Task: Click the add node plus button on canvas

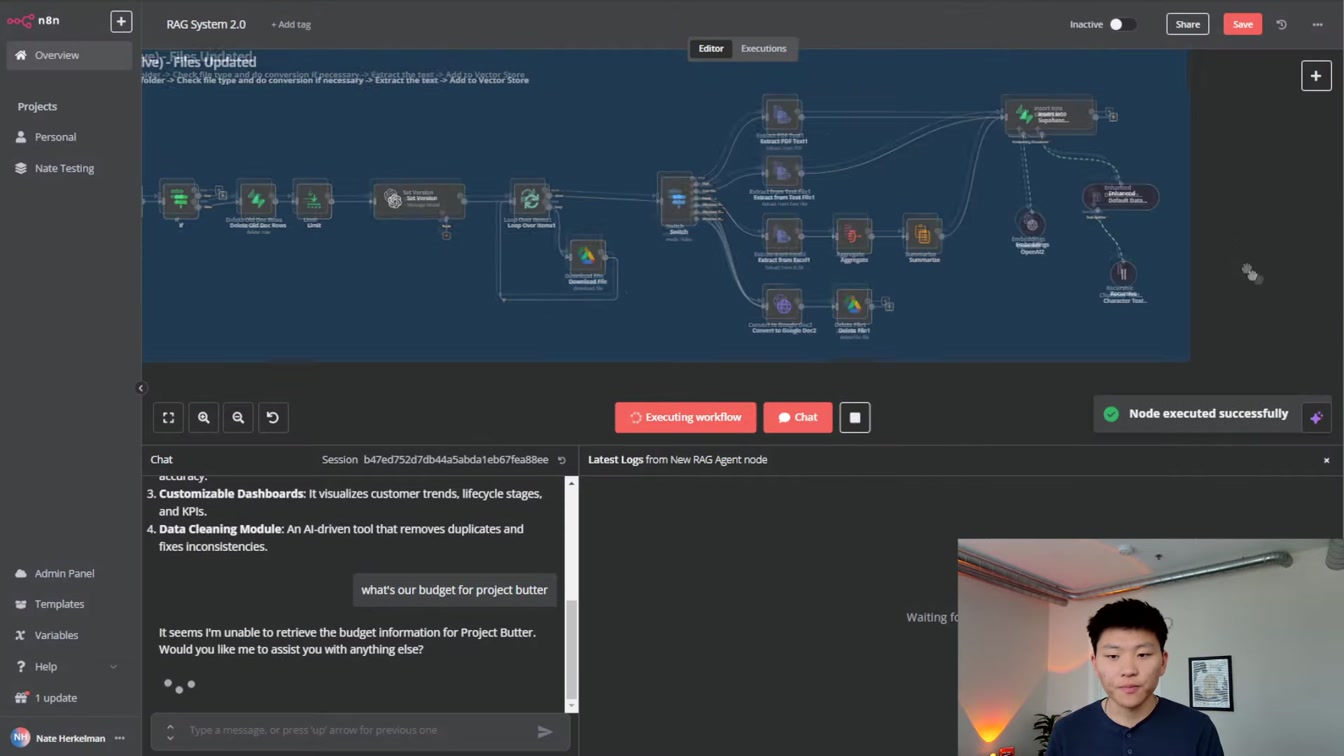Action: pyautogui.click(x=1316, y=76)
